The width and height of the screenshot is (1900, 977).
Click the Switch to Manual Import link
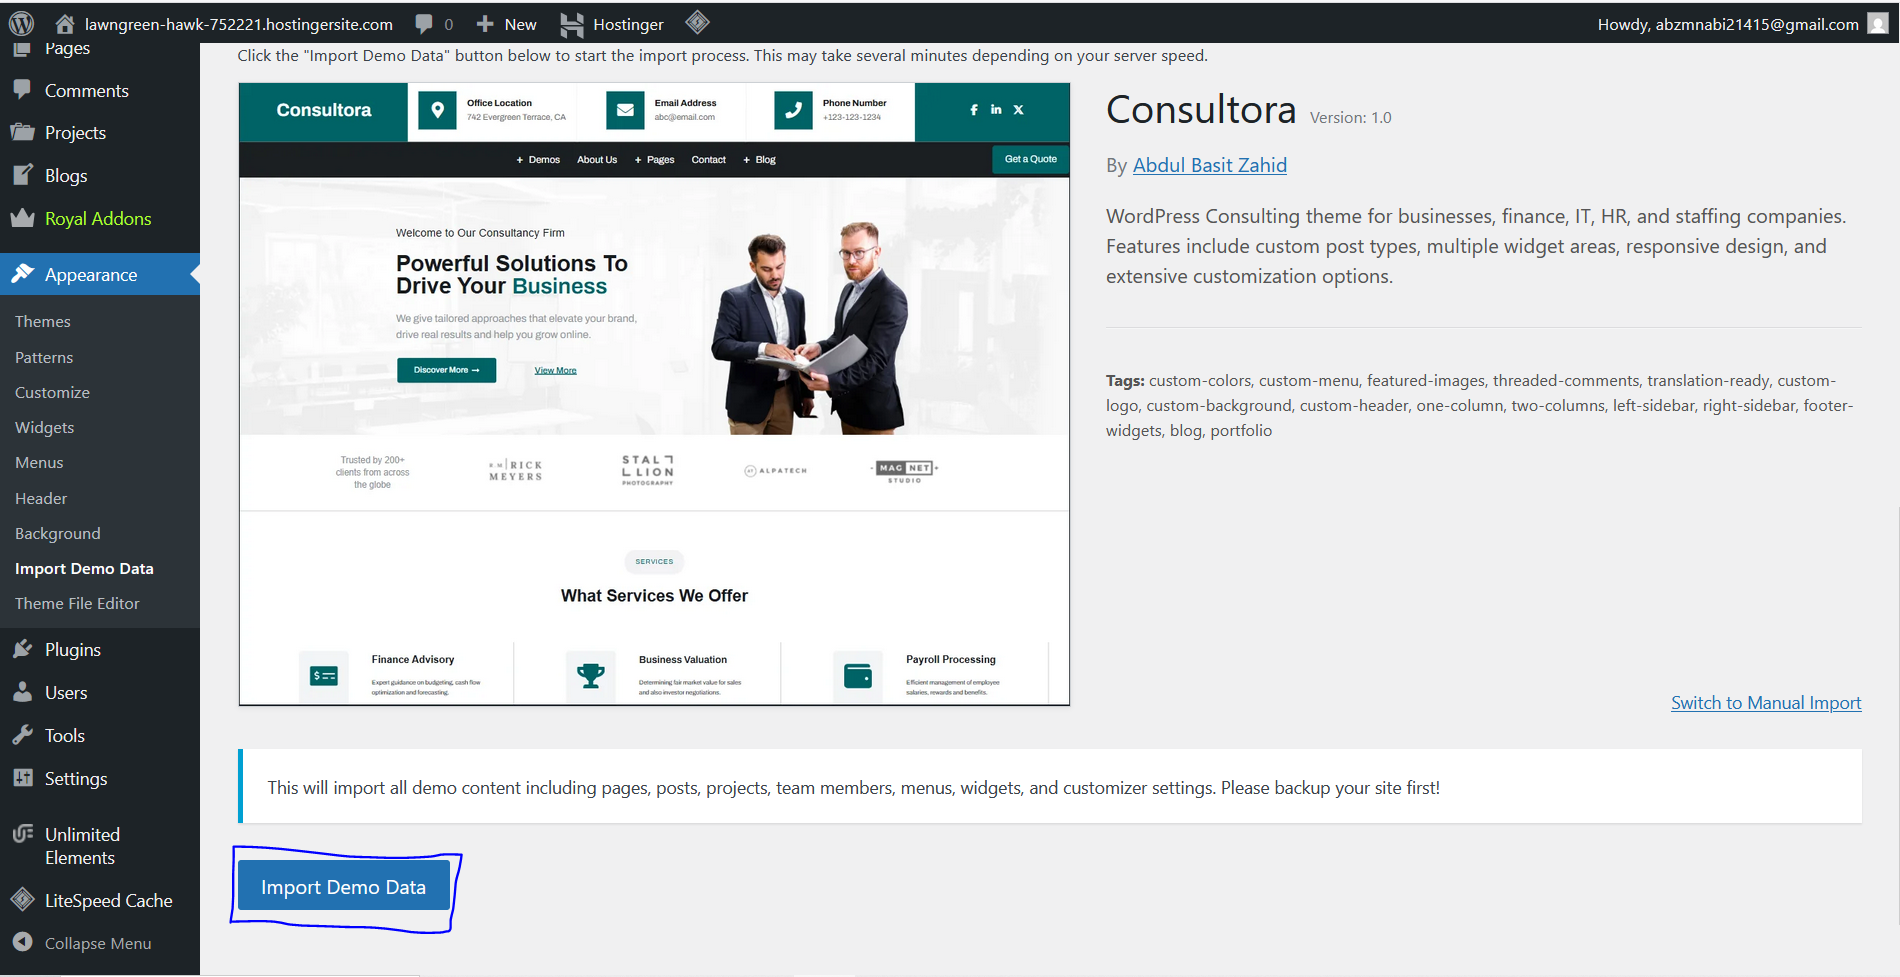(1766, 702)
